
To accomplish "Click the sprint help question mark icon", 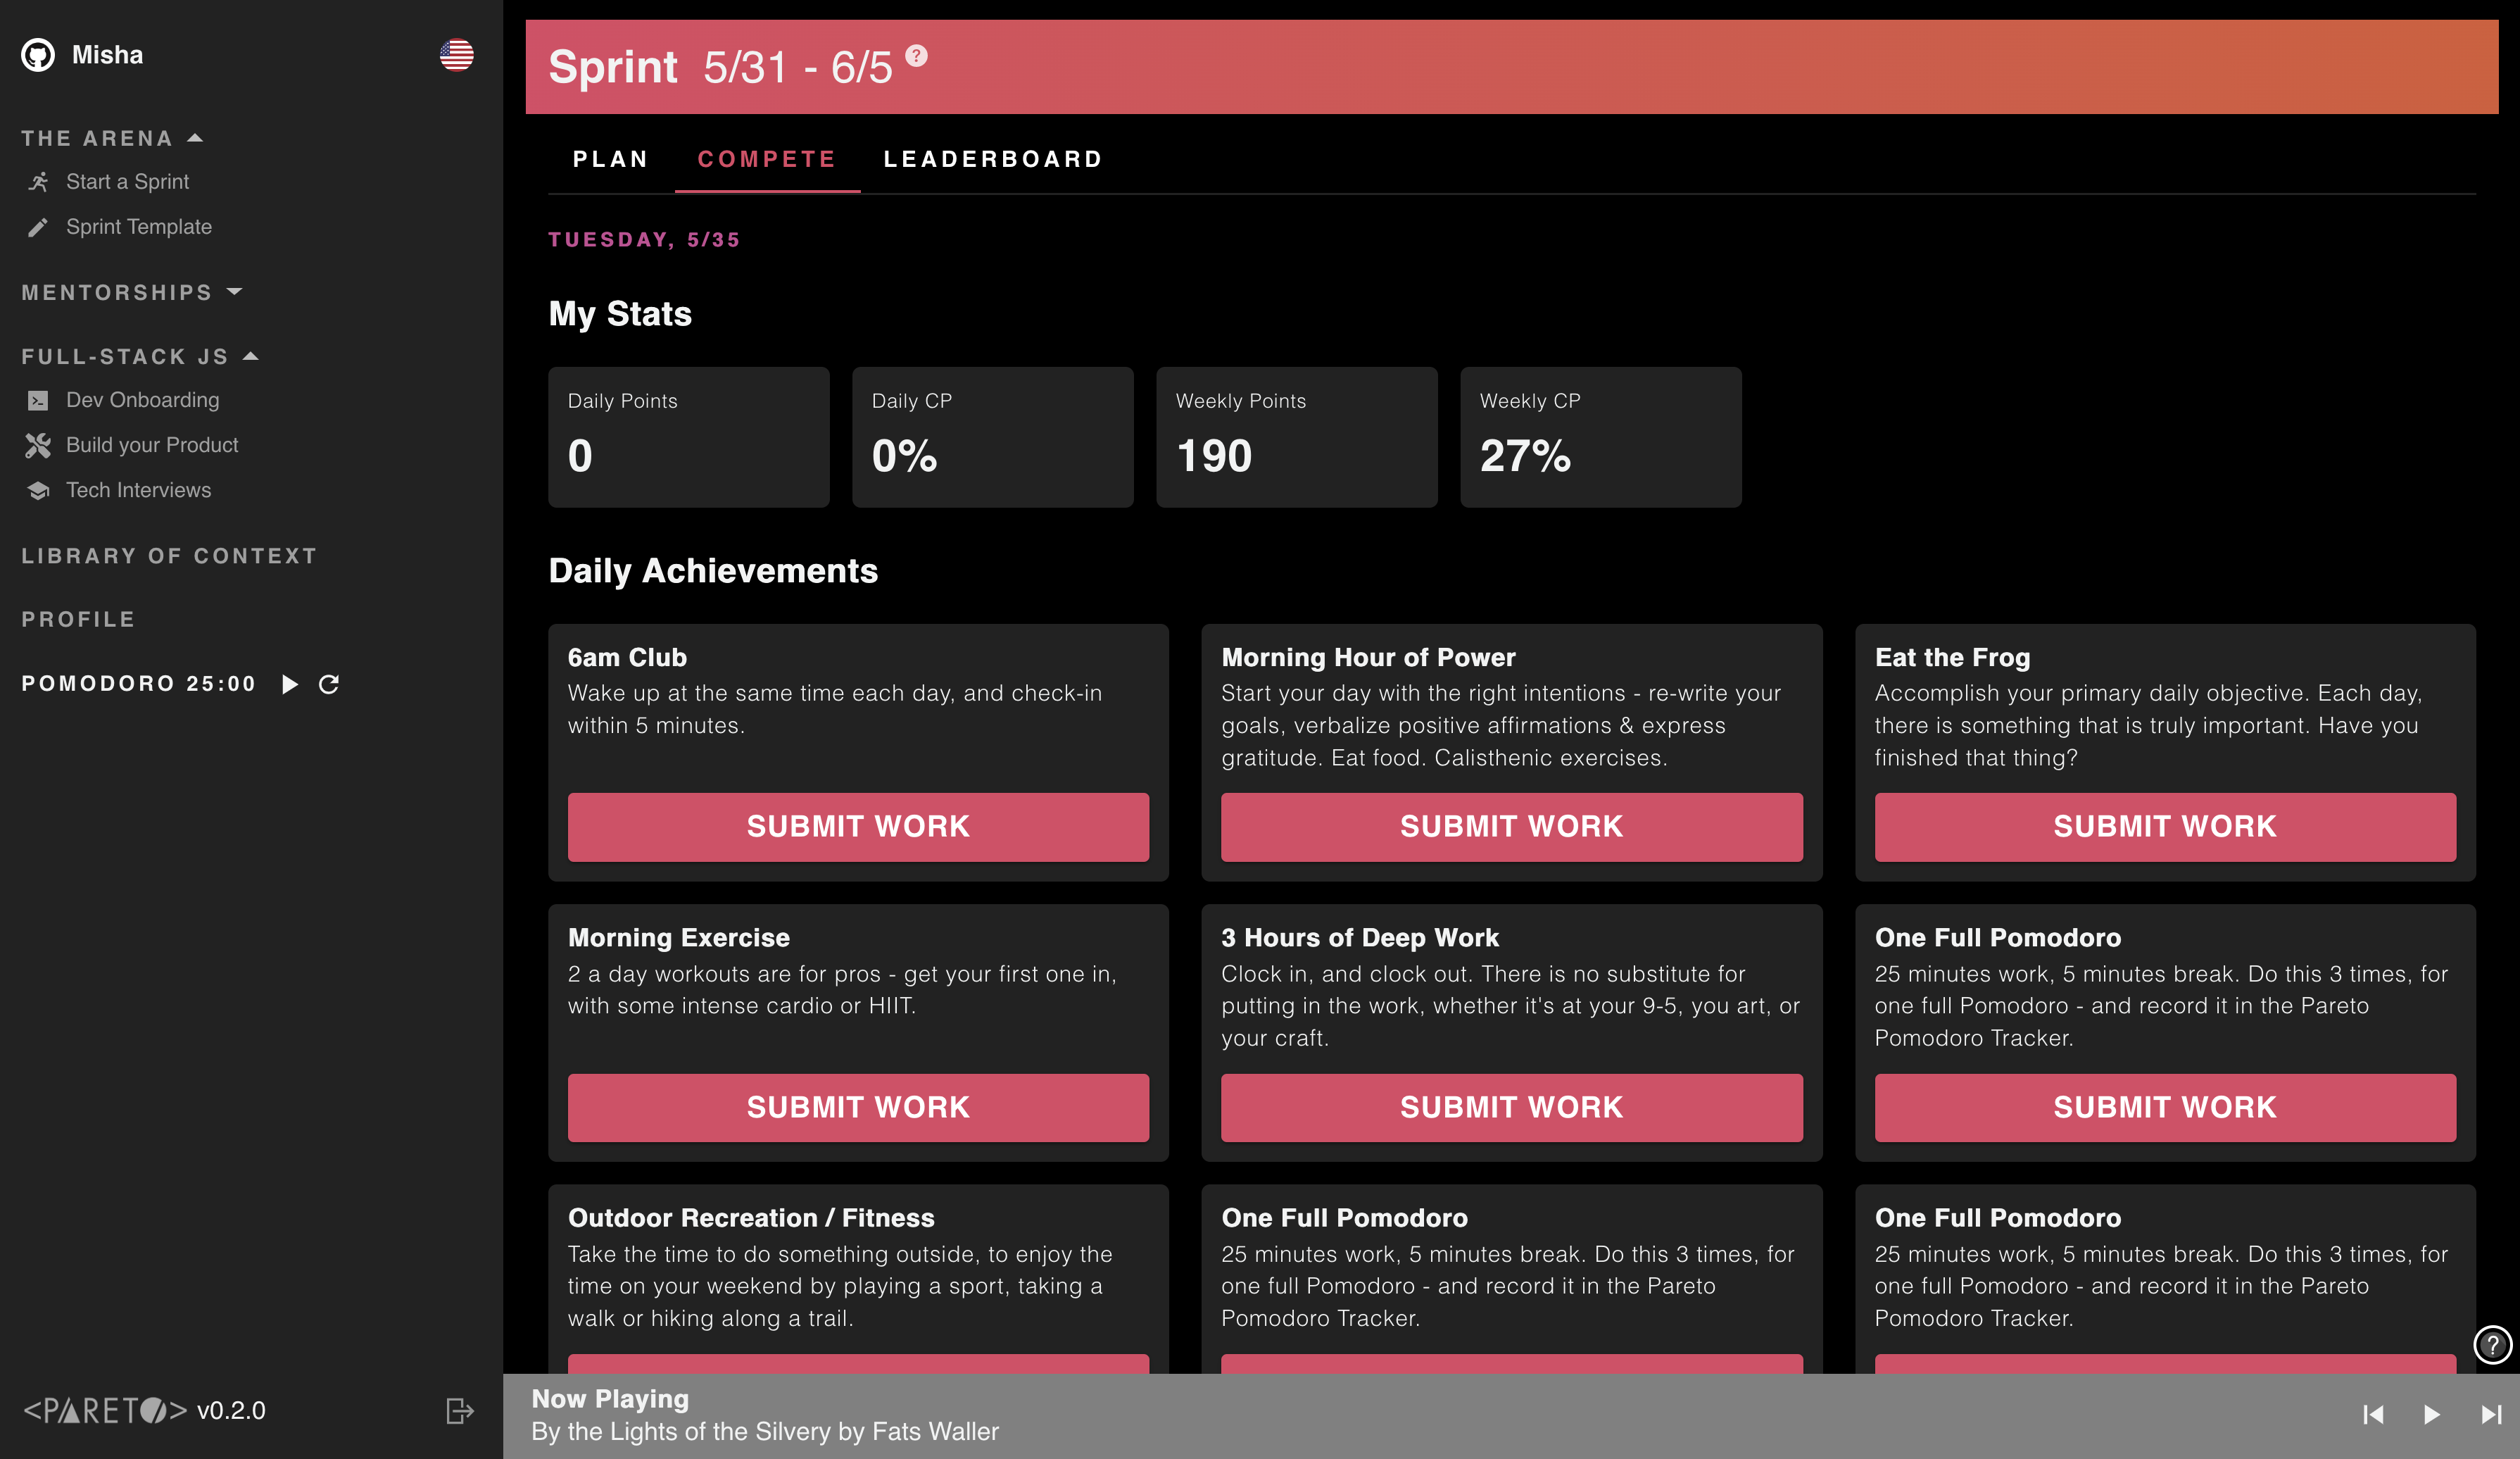I will coord(916,56).
